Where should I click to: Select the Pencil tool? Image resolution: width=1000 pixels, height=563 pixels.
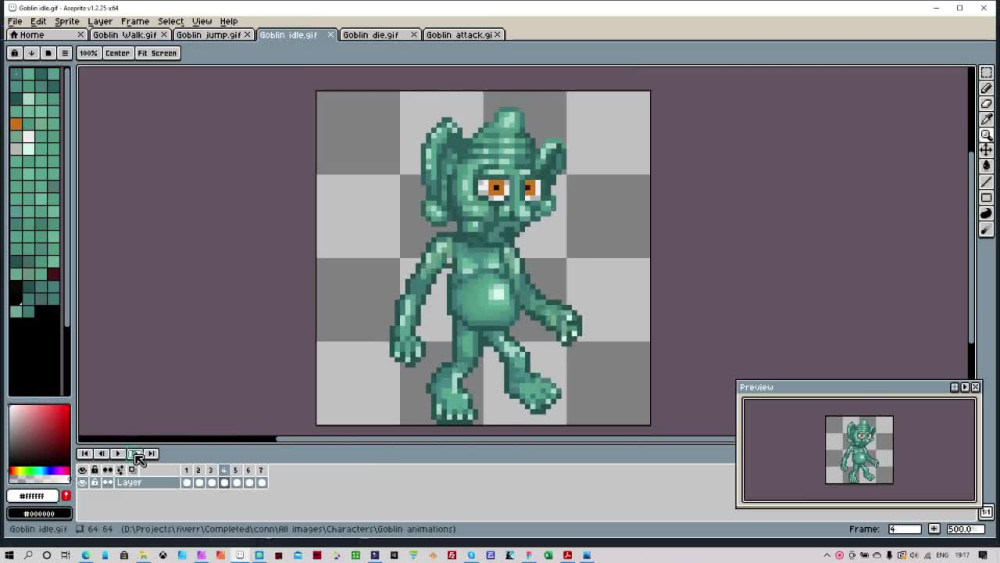coord(986,88)
